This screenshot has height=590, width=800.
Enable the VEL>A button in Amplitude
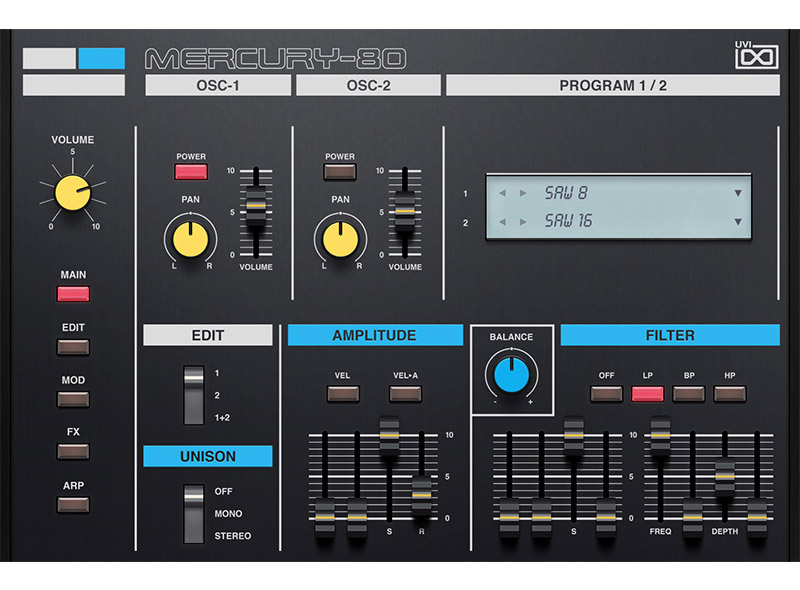pos(405,394)
